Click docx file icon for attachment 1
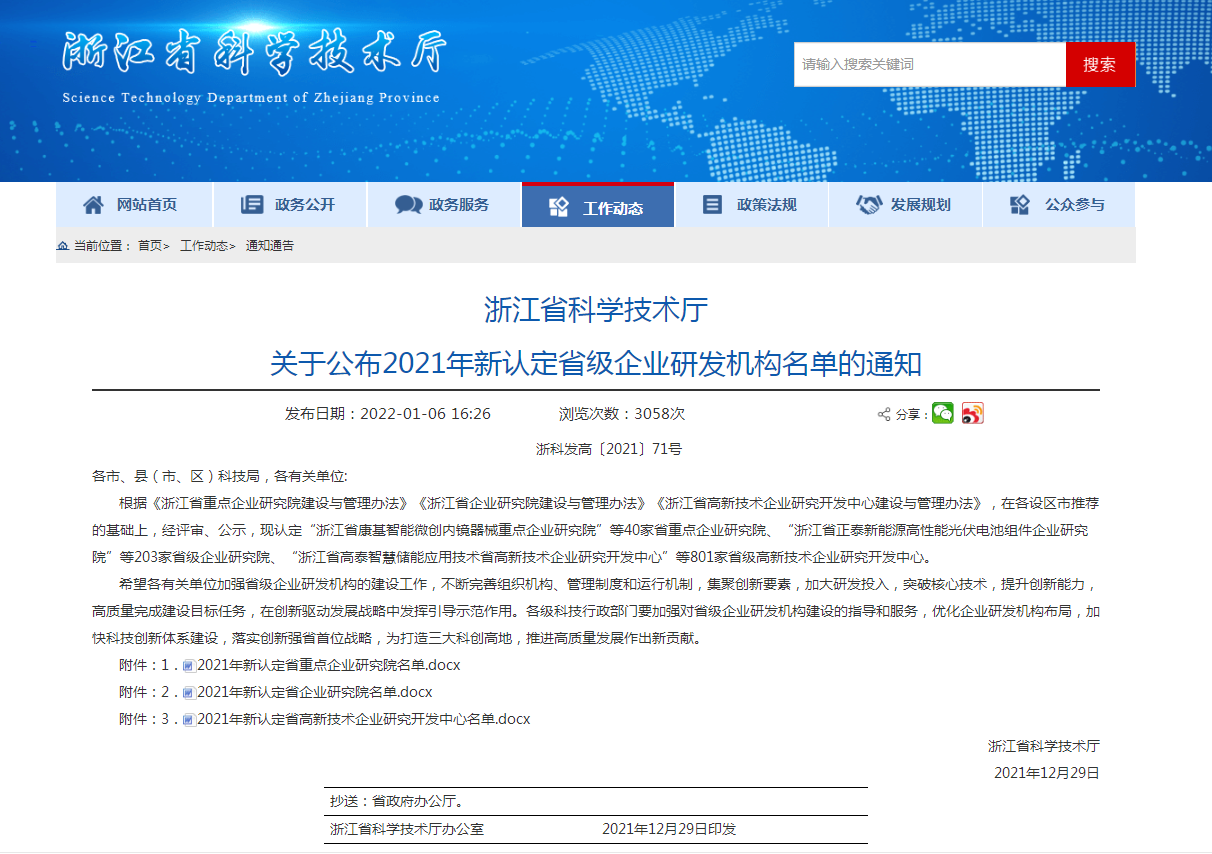 tap(188, 665)
